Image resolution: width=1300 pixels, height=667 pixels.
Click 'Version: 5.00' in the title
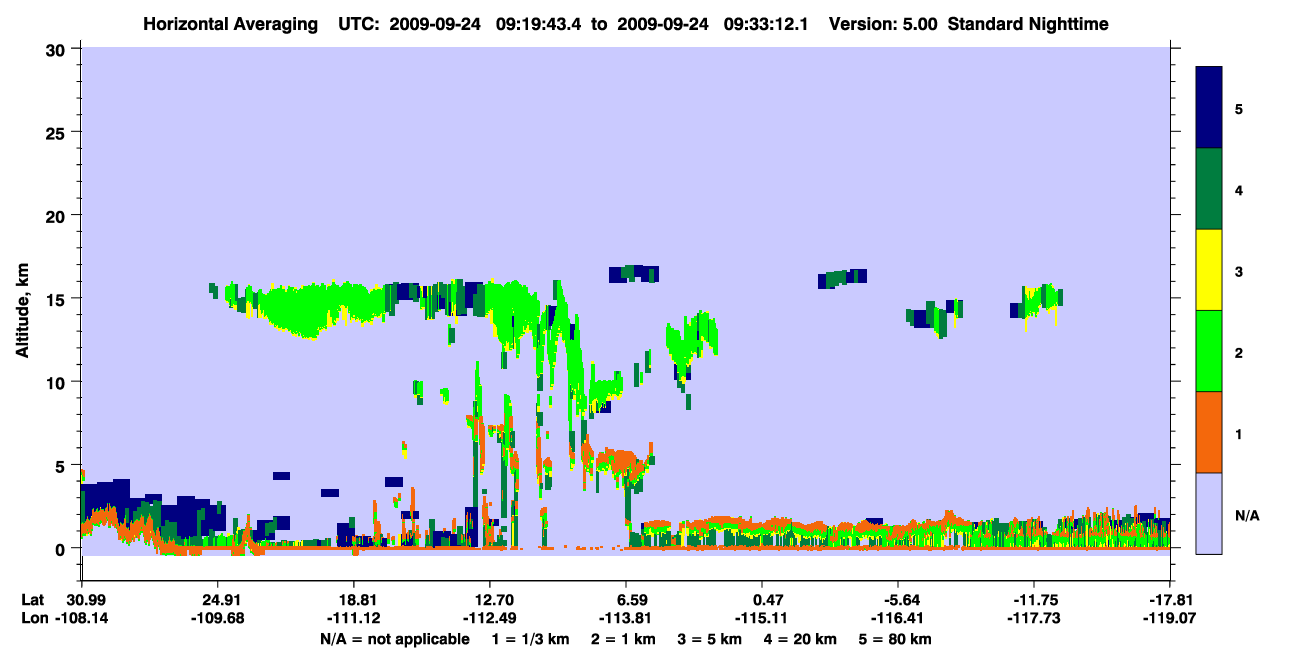click(884, 23)
